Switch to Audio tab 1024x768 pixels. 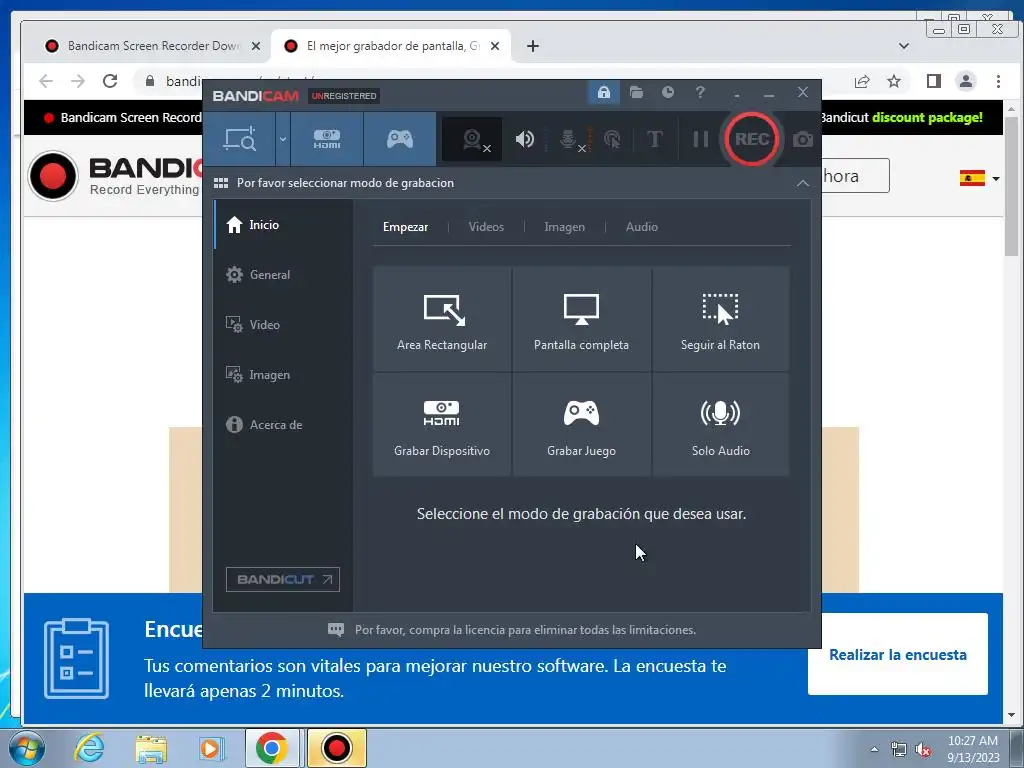click(641, 227)
